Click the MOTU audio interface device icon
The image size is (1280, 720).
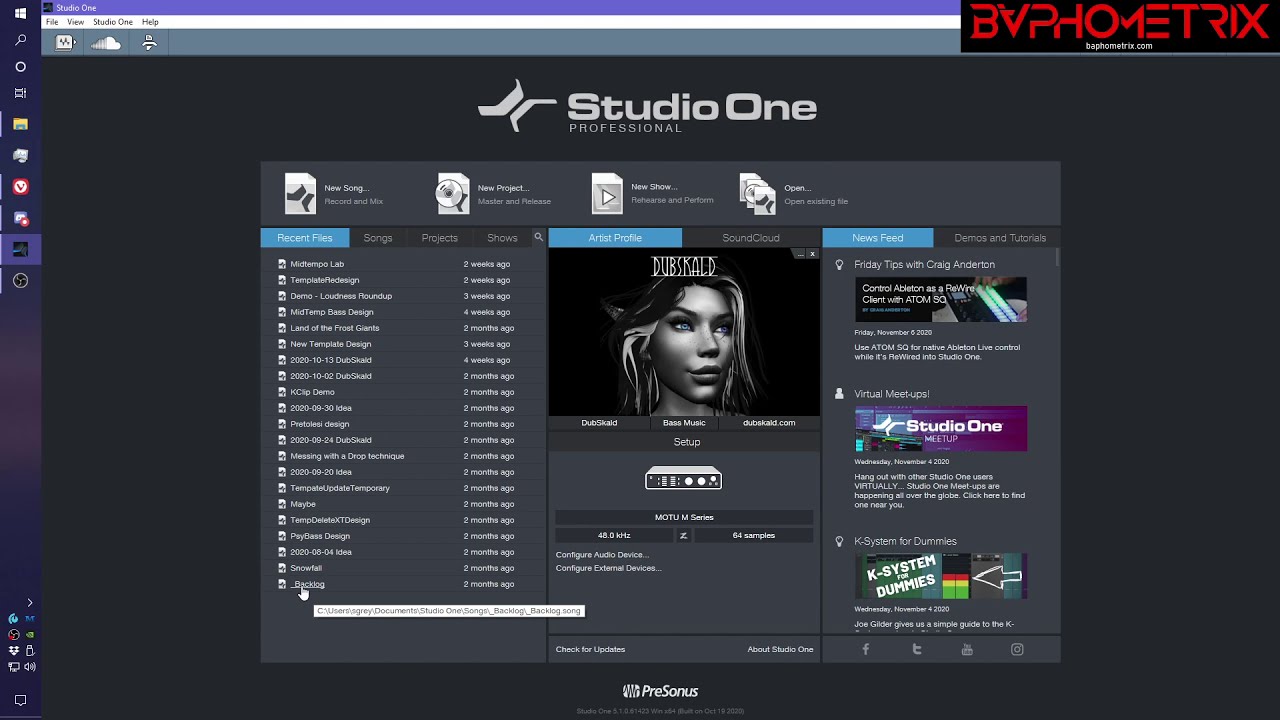[684, 479]
